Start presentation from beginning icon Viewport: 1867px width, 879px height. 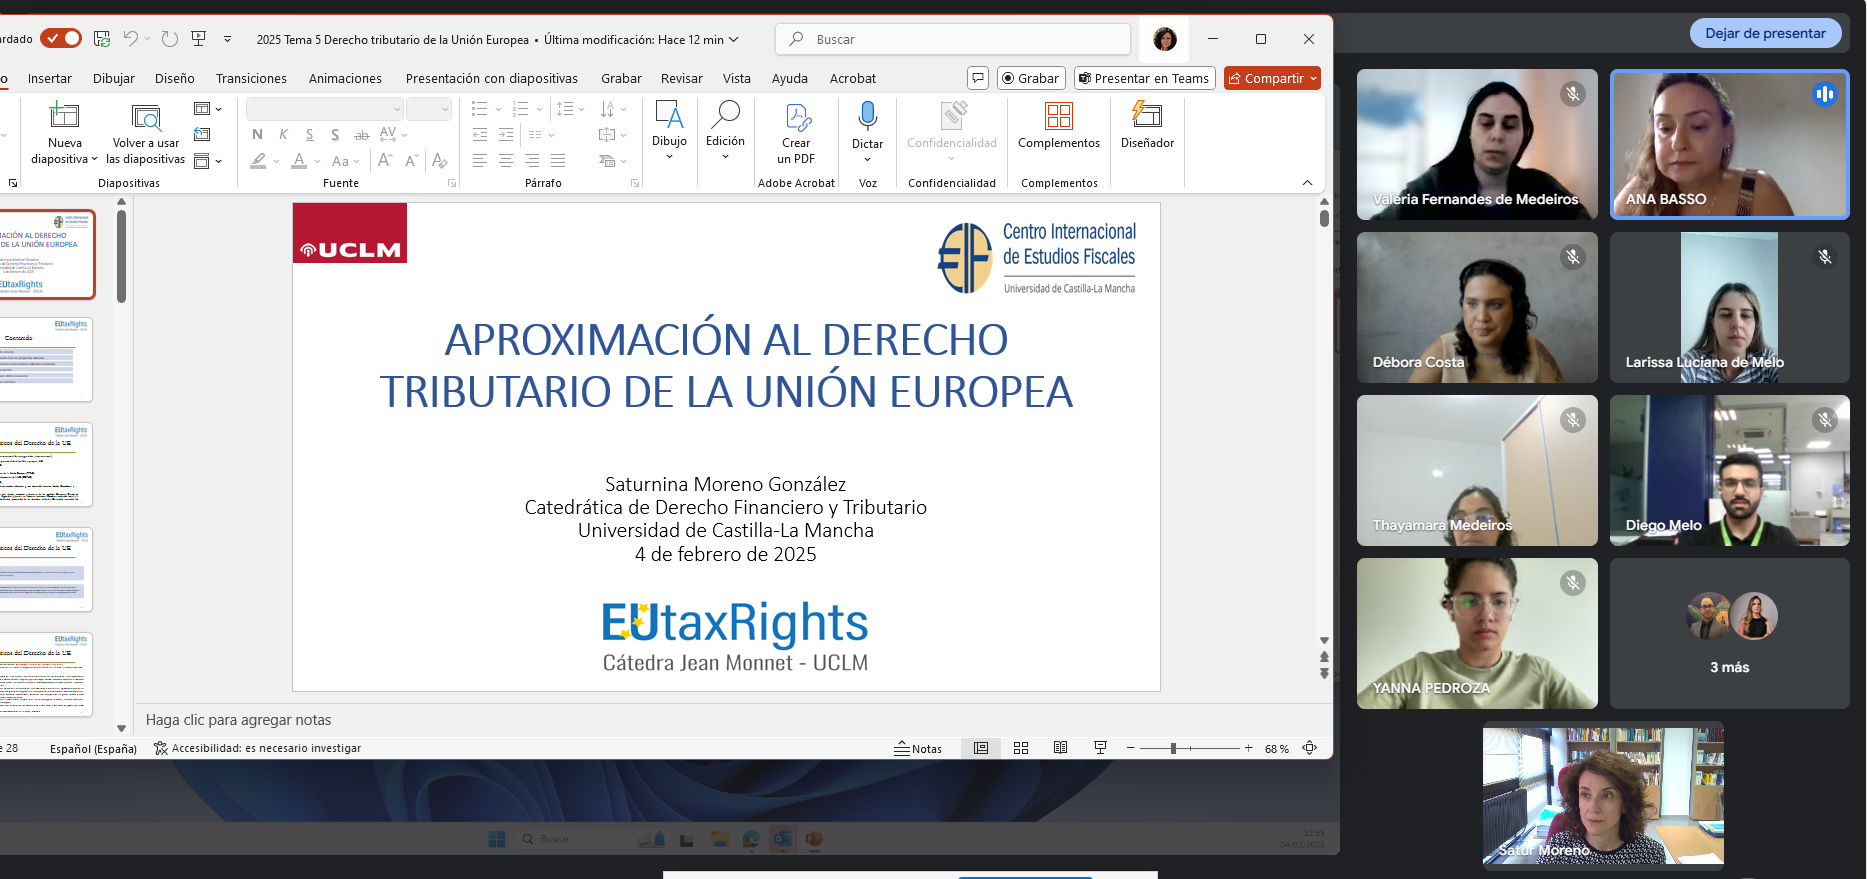tap(199, 39)
